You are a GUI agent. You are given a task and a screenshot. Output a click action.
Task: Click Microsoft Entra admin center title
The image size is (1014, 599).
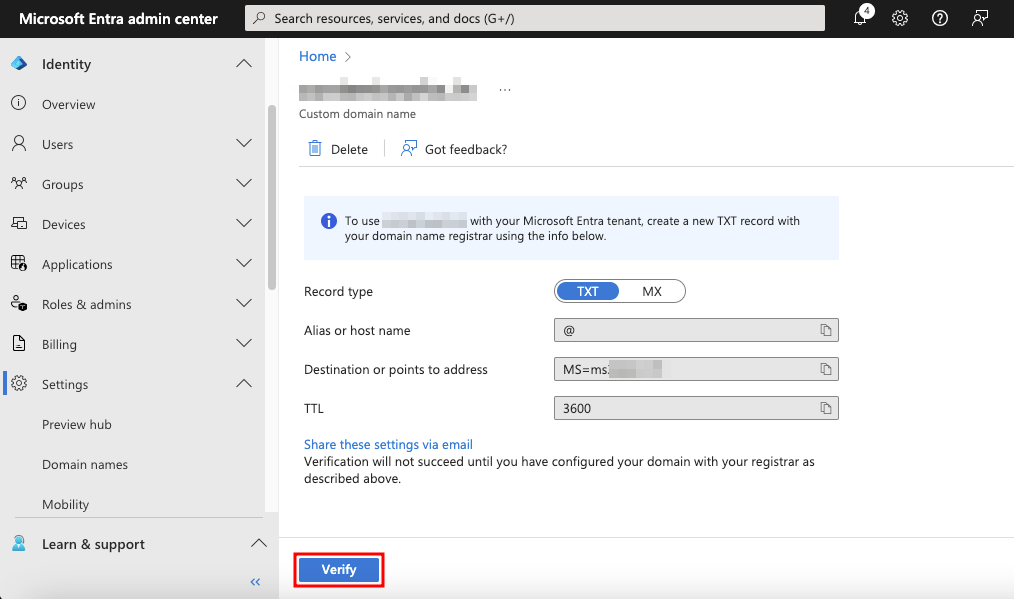[x=118, y=19]
